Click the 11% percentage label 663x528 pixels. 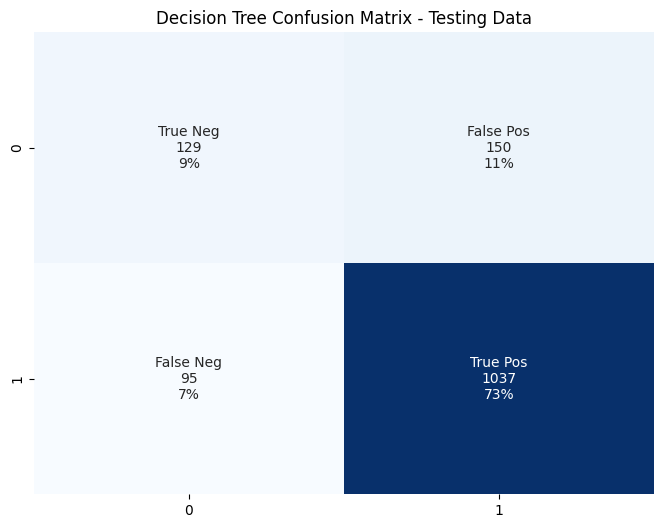[499, 163]
